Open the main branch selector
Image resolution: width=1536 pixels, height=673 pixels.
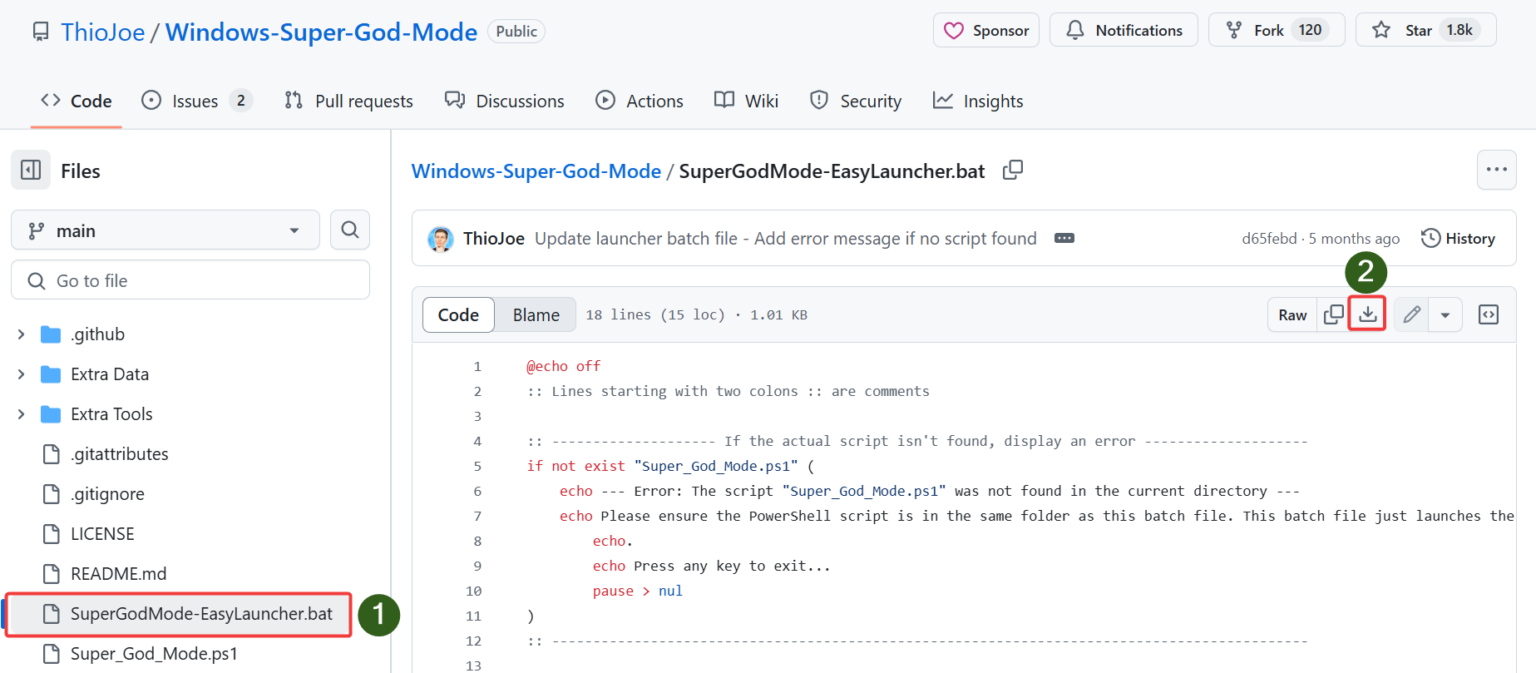click(x=164, y=229)
